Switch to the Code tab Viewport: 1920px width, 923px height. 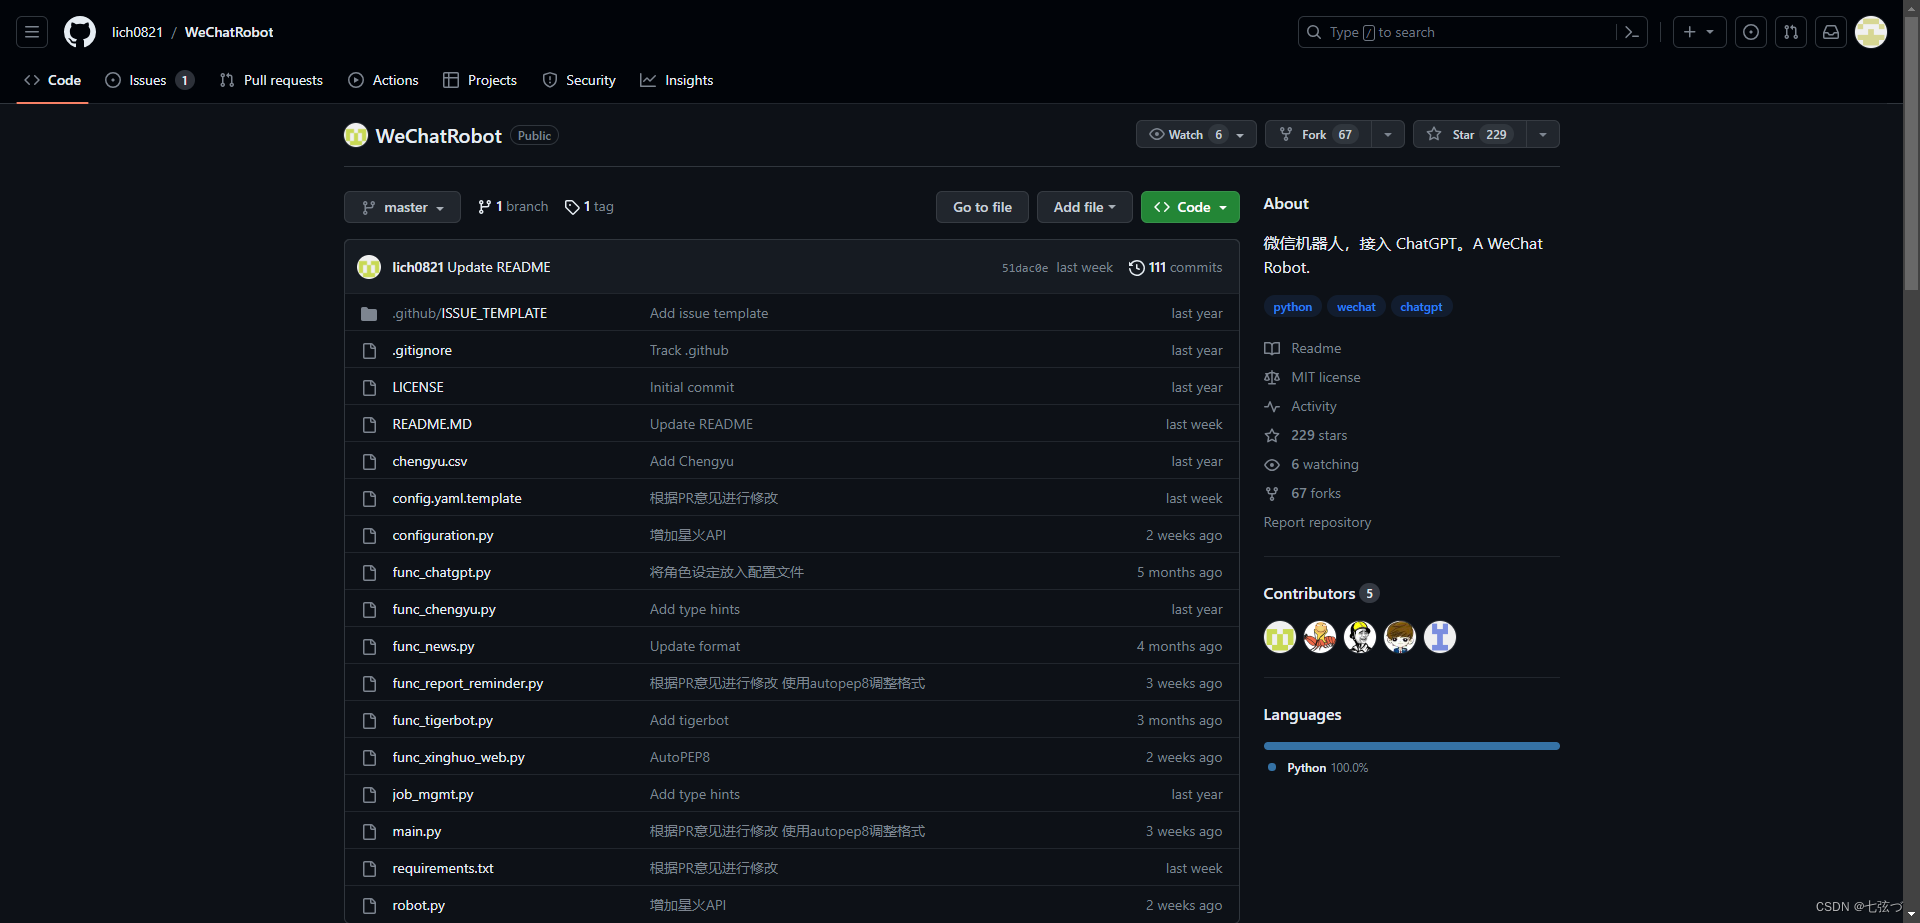coord(53,80)
